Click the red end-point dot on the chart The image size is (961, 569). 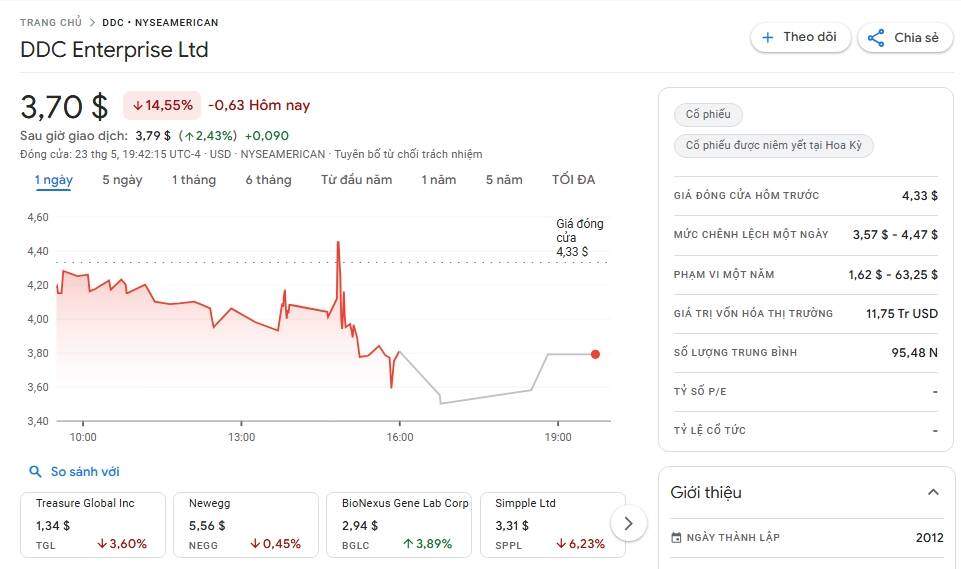tap(595, 354)
